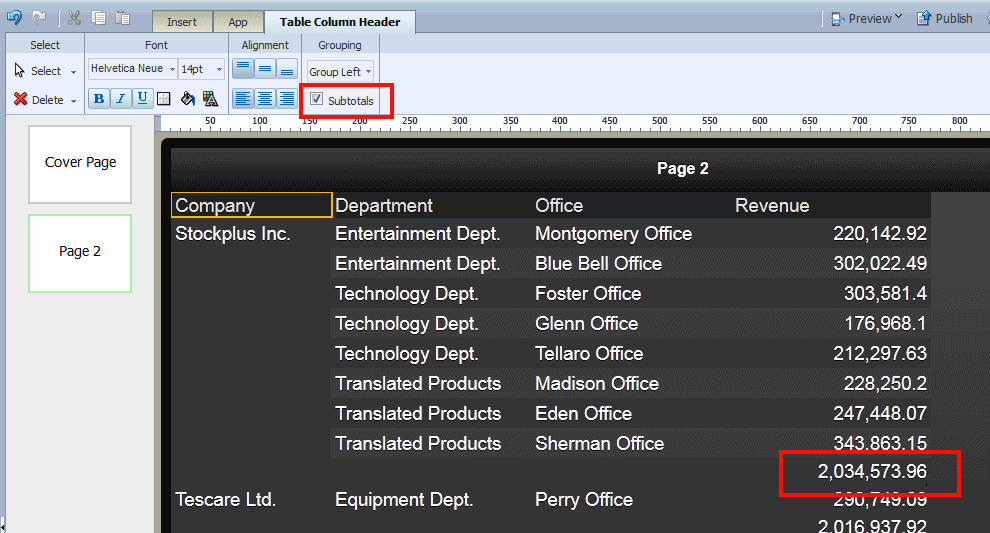The width and height of the screenshot is (990, 533).
Task: Toggle the Subtotals checkbox
Action: click(316, 99)
